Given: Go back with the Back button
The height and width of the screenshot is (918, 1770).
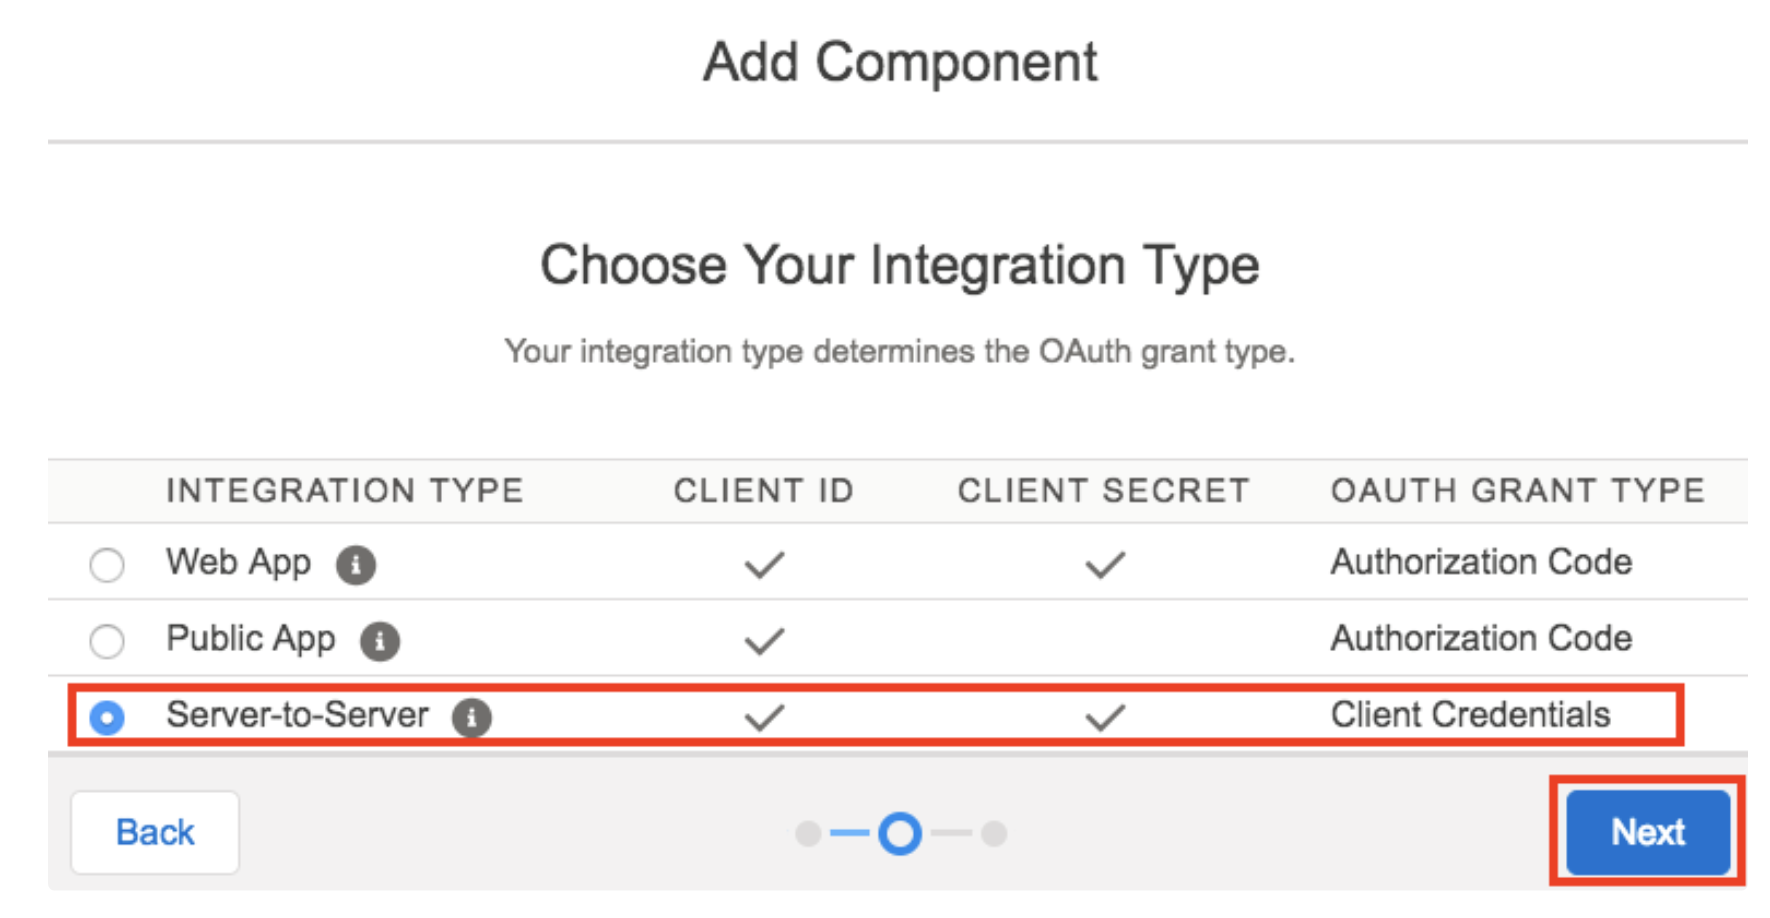Looking at the screenshot, I should point(155,832).
